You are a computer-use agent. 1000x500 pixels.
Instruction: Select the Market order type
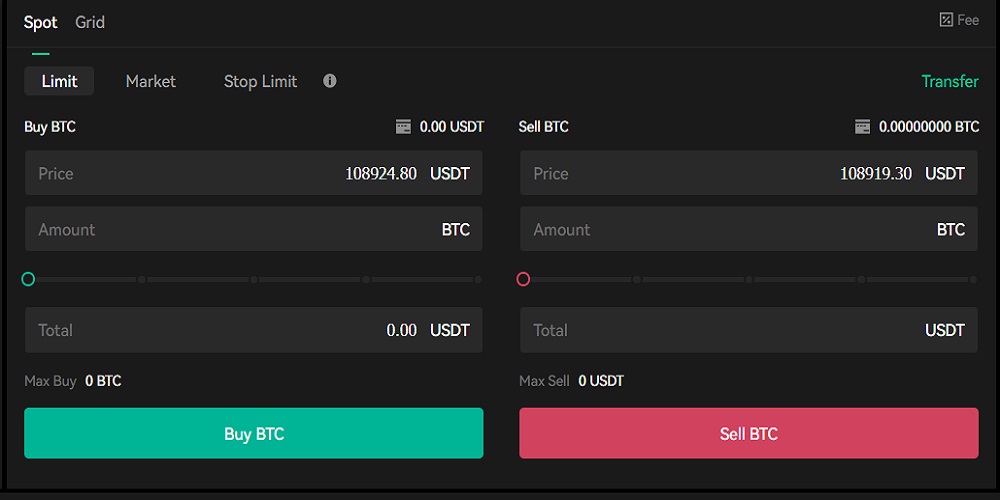click(x=151, y=81)
